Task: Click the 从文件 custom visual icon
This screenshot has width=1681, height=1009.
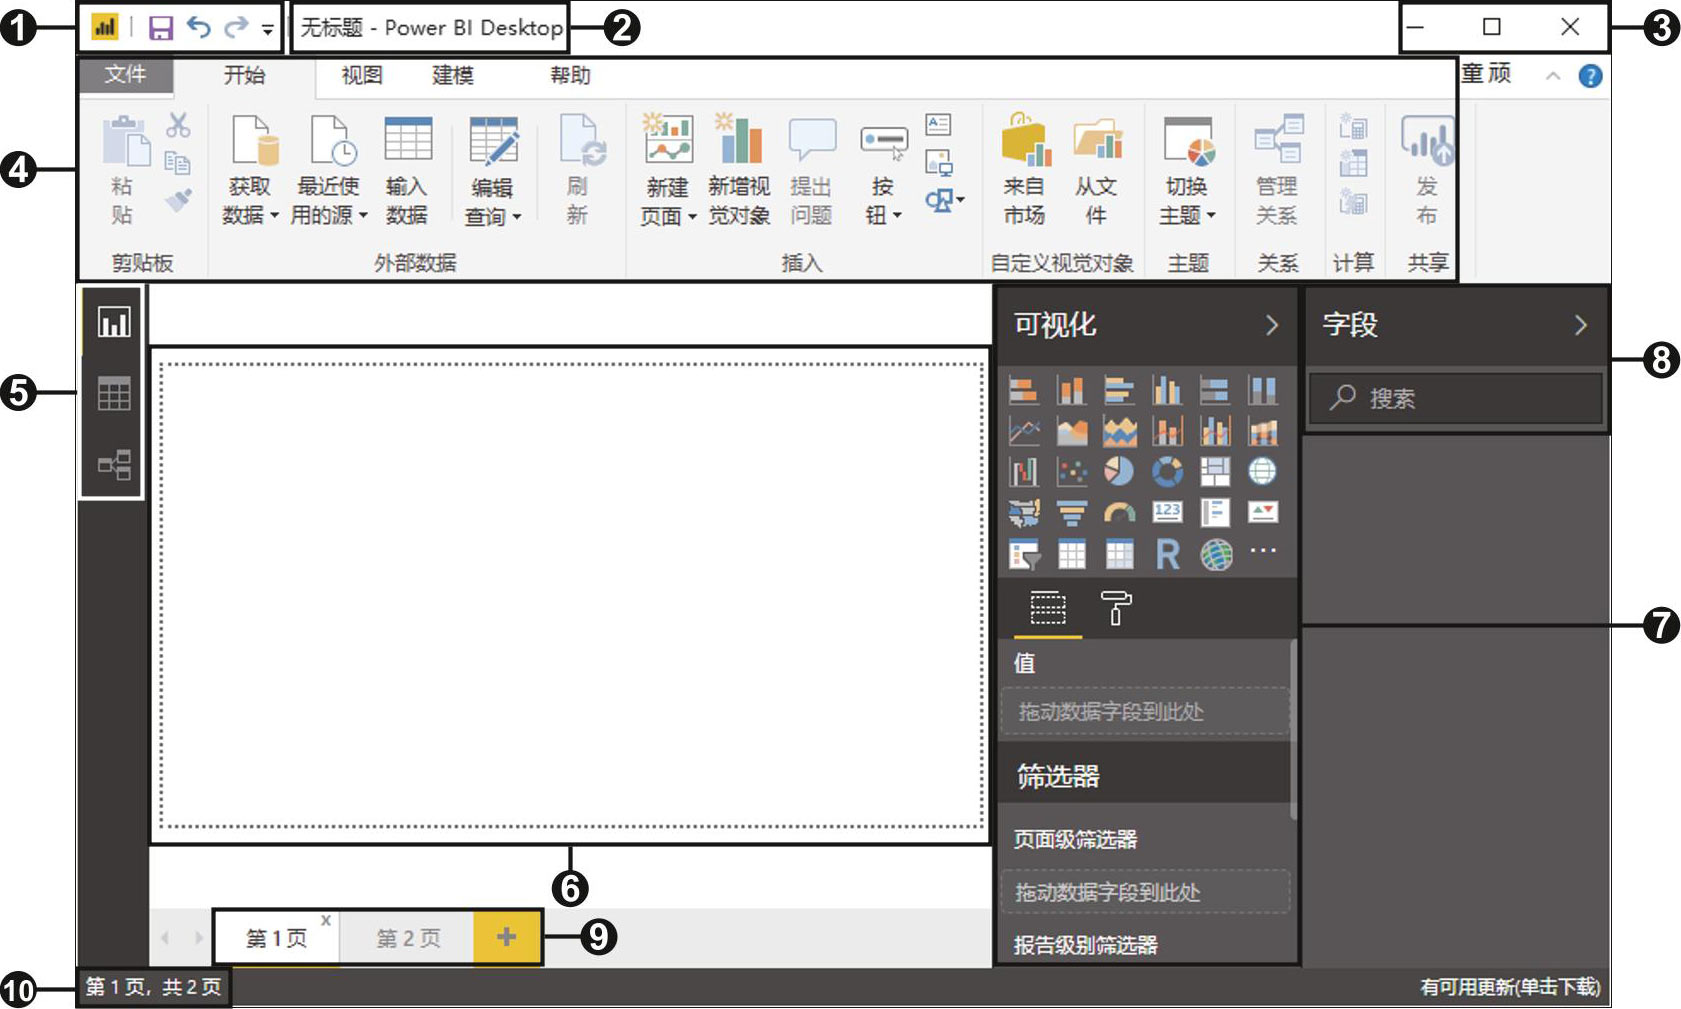Action: point(1097,140)
